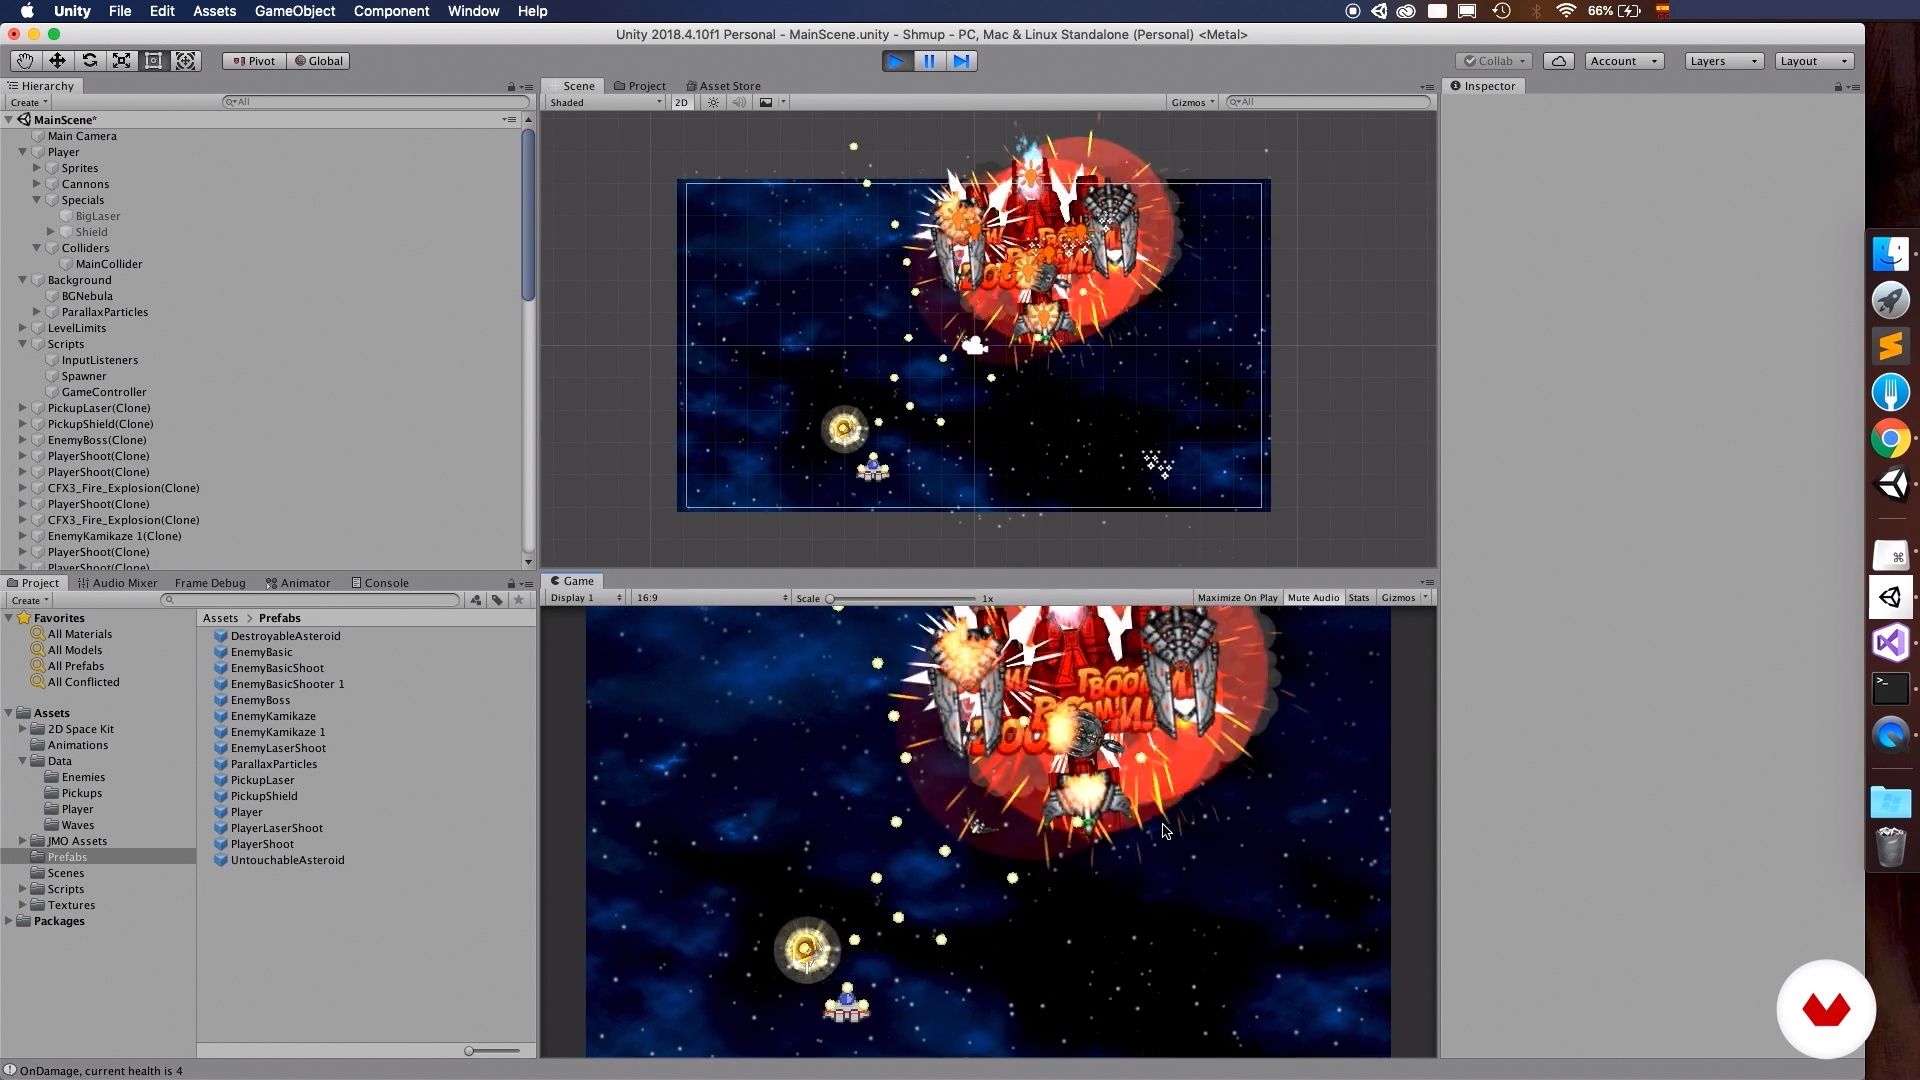
Task: Open Hierarchy Create button
Action: coord(28,102)
